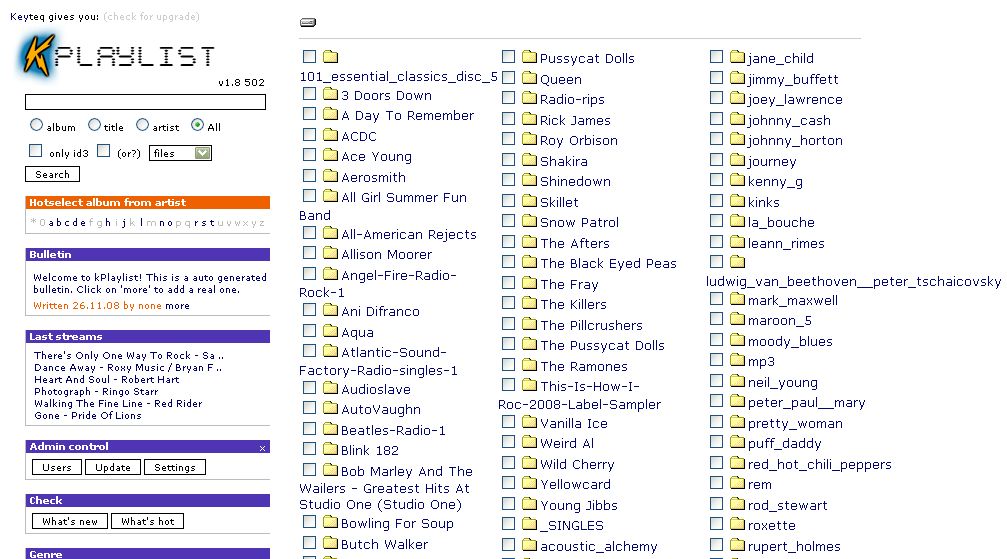Open the kinks folder icon
1007x559 pixels.
pos(737,200)
